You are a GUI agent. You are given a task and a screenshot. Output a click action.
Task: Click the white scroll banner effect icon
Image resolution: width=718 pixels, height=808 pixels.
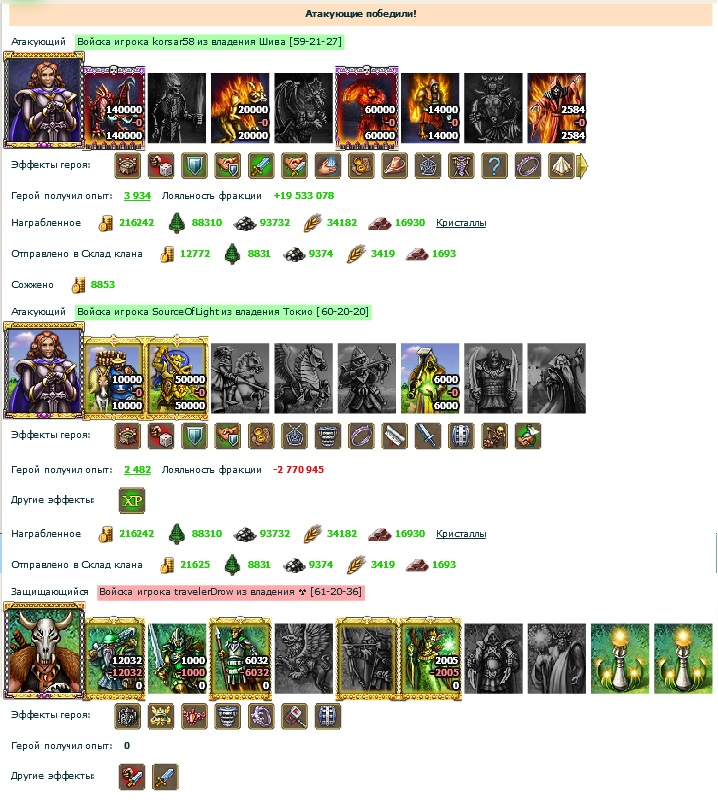[x=394, y=436]
